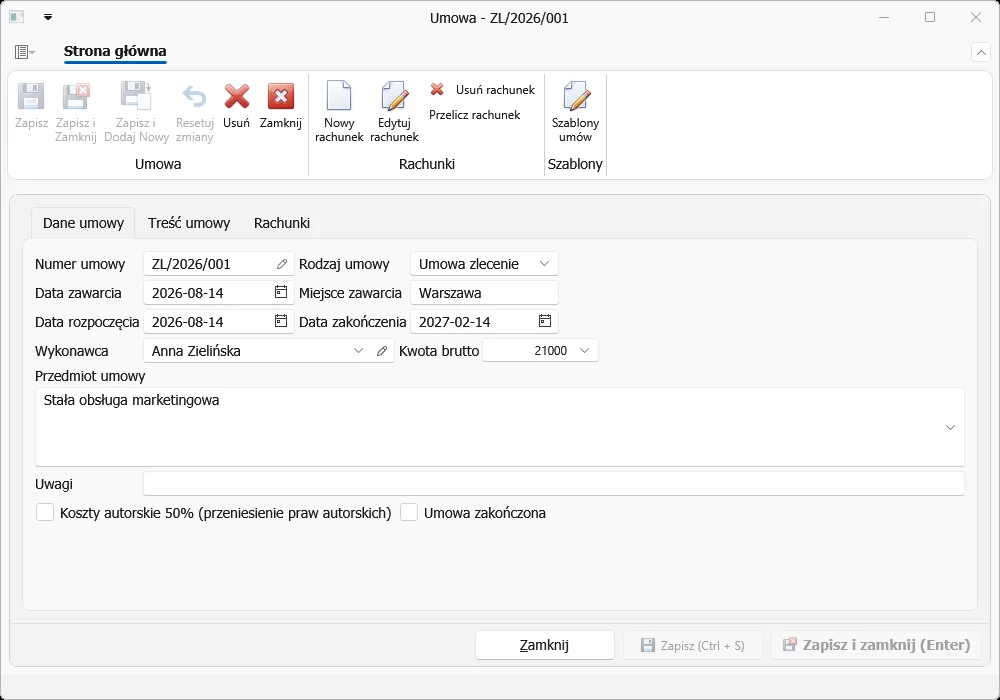Click the Numer umowy field ZL/2026/001
Image resolution: width=1000 pixels, height=700 pixels.
click(218, 264)
